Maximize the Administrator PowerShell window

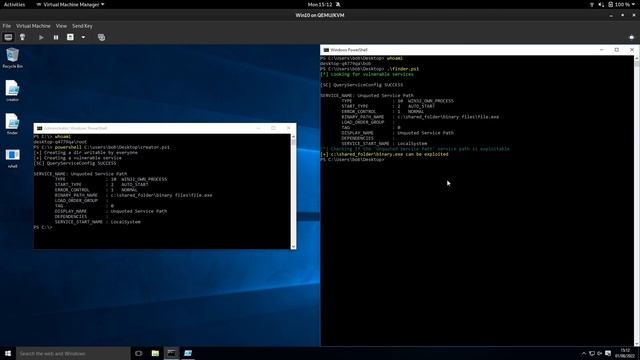[x=273, y=128]
